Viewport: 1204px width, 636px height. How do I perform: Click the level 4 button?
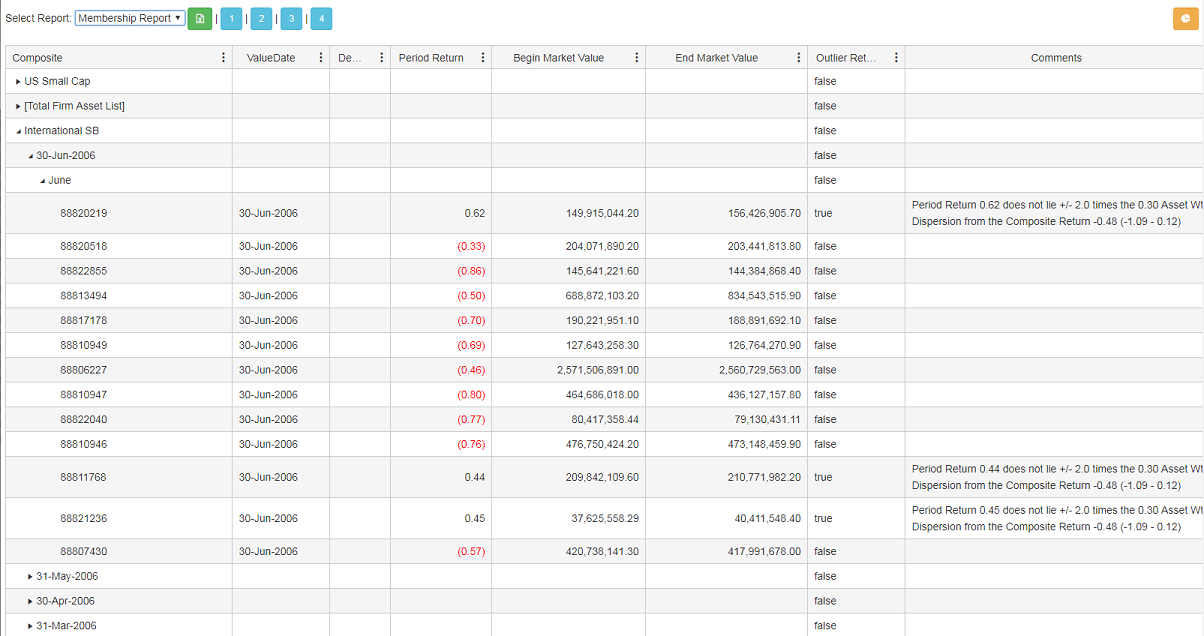[x=321, y=19]
